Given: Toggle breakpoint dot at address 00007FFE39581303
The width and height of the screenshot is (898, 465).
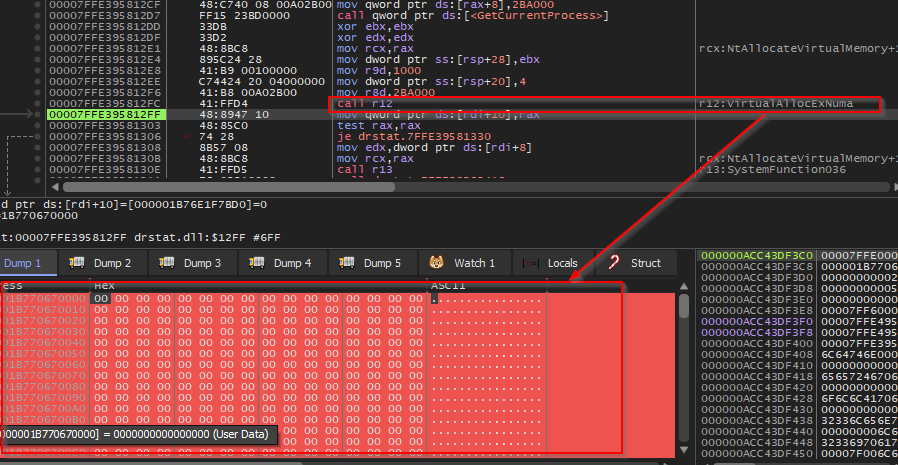Looking at the screenshot, I should [x=39, y=126].
